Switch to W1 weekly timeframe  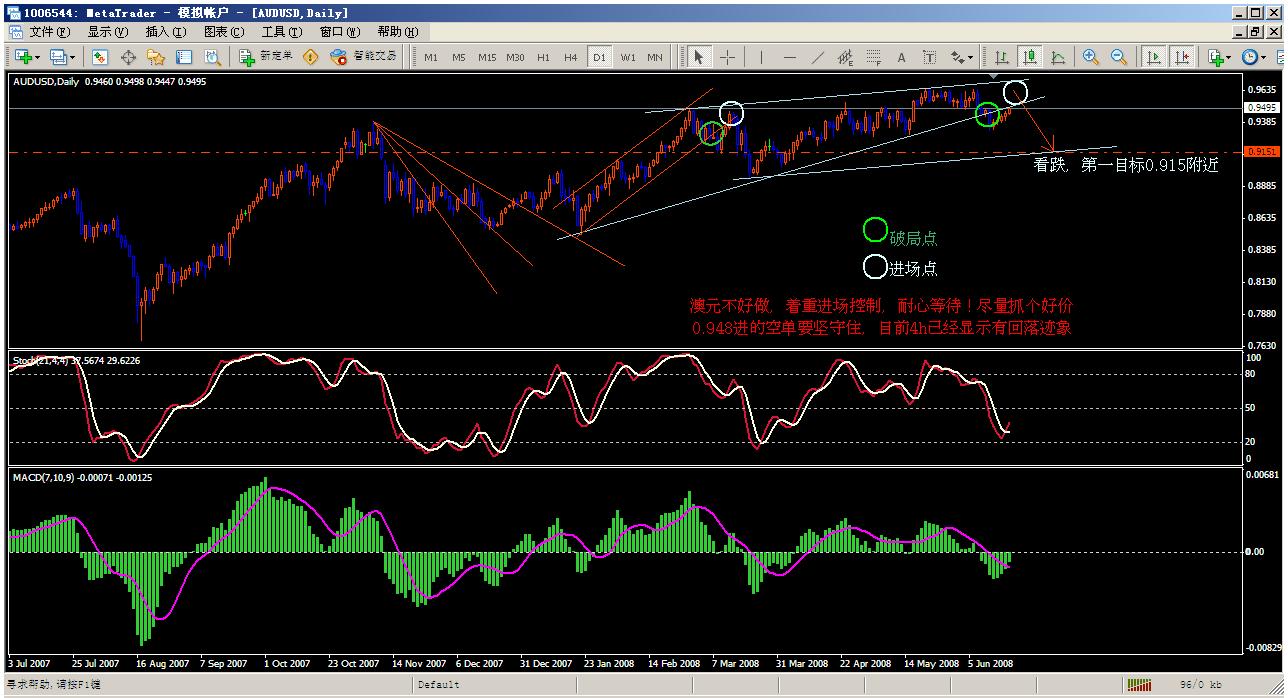(x=627, y=57)
